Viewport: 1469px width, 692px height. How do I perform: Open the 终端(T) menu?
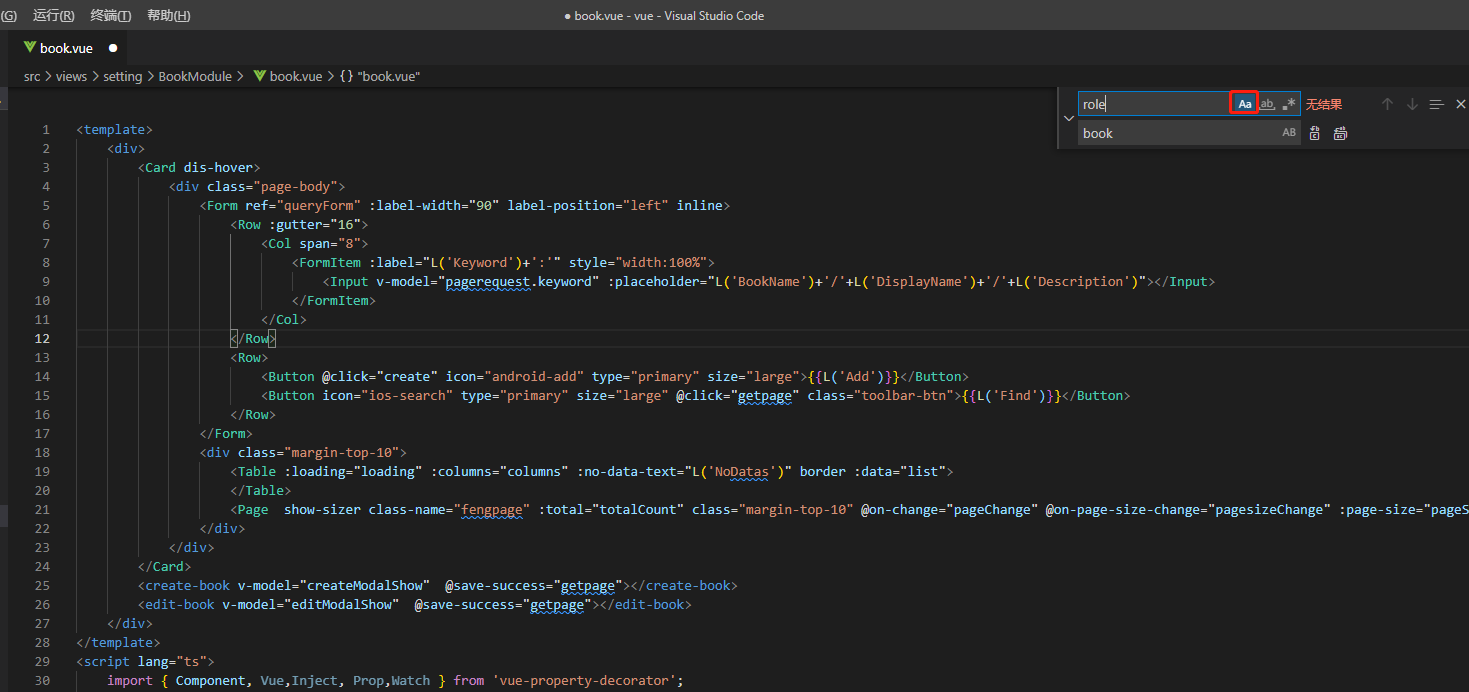(110, 15)
